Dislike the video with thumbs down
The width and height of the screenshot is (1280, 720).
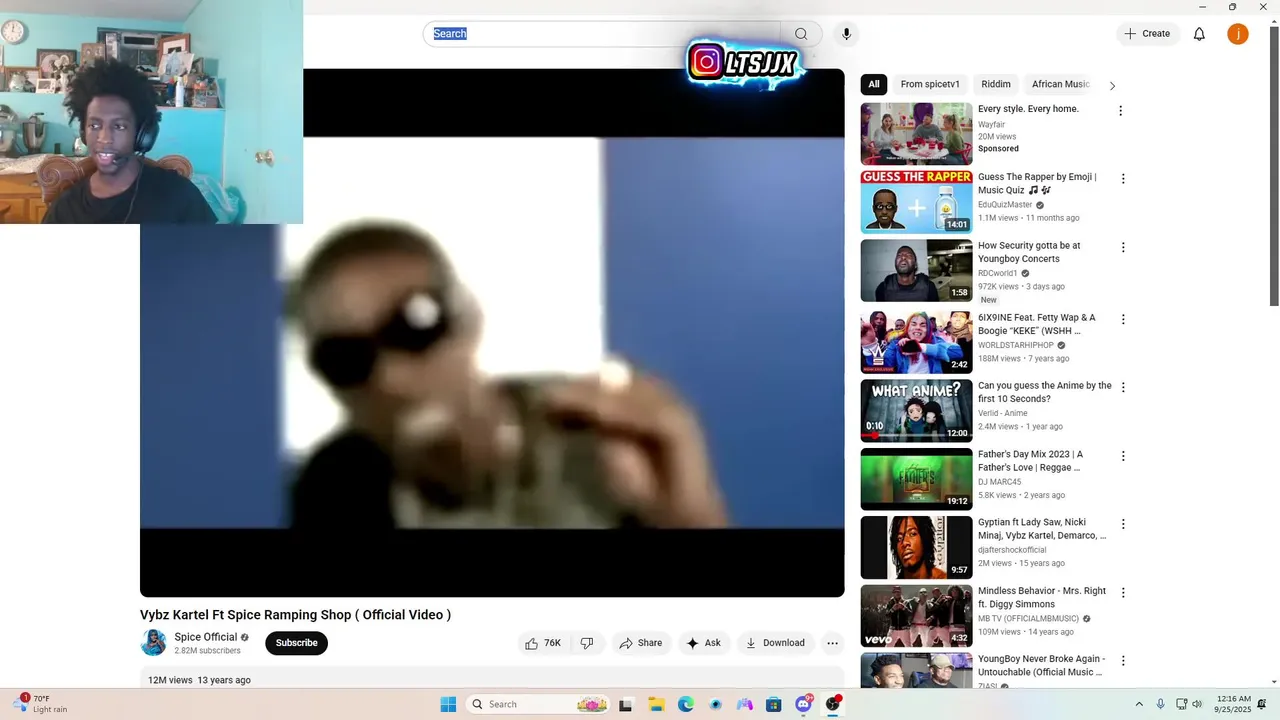tap(587, 643)
